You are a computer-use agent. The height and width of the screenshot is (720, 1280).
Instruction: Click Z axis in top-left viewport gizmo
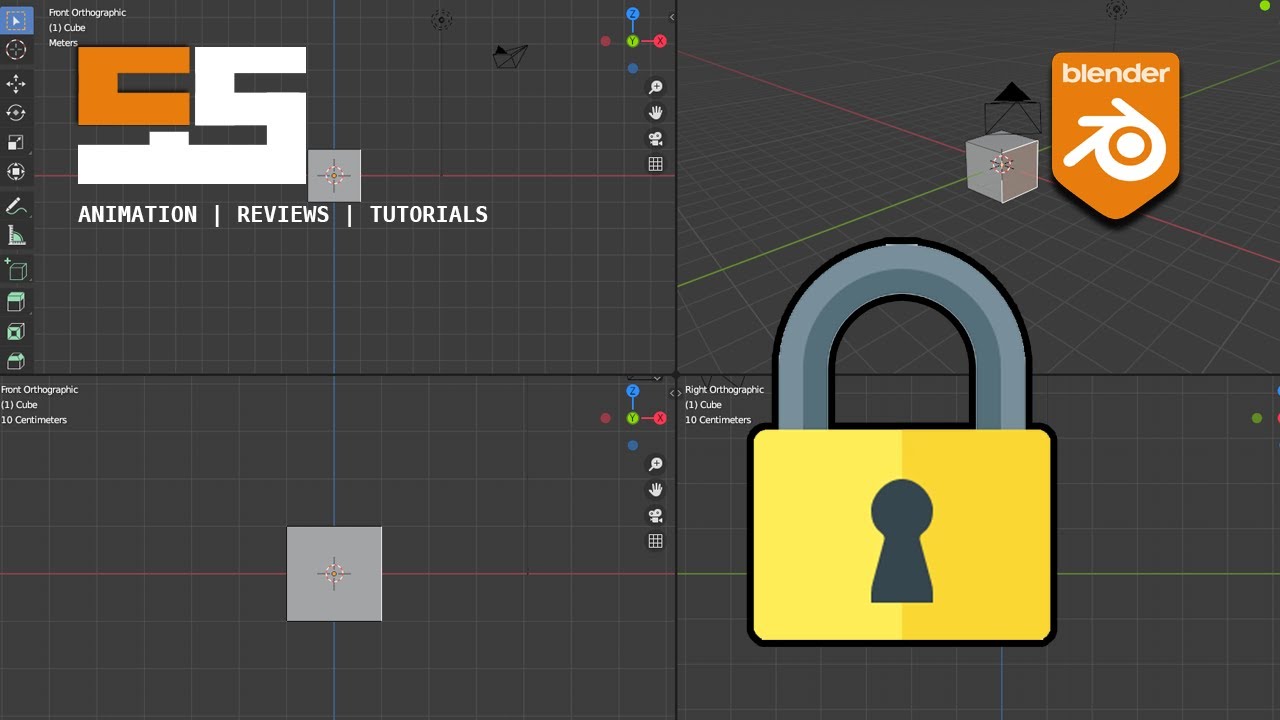point(633,14)
